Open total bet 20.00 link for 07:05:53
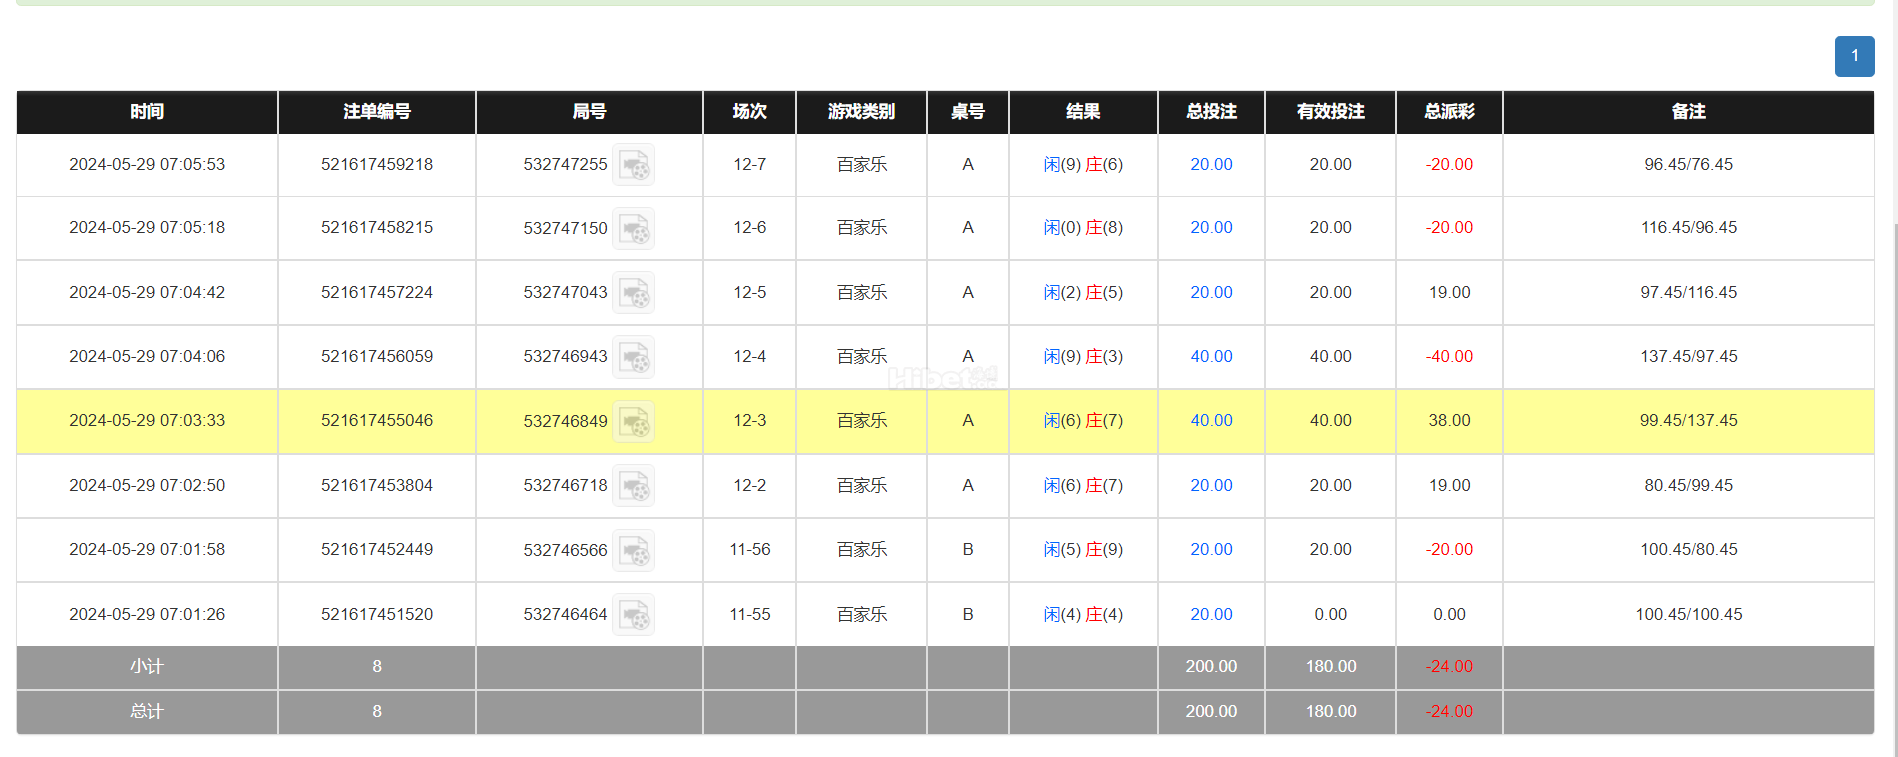Viewport: 1898px width, 757px height. [x=1211, y=164]
